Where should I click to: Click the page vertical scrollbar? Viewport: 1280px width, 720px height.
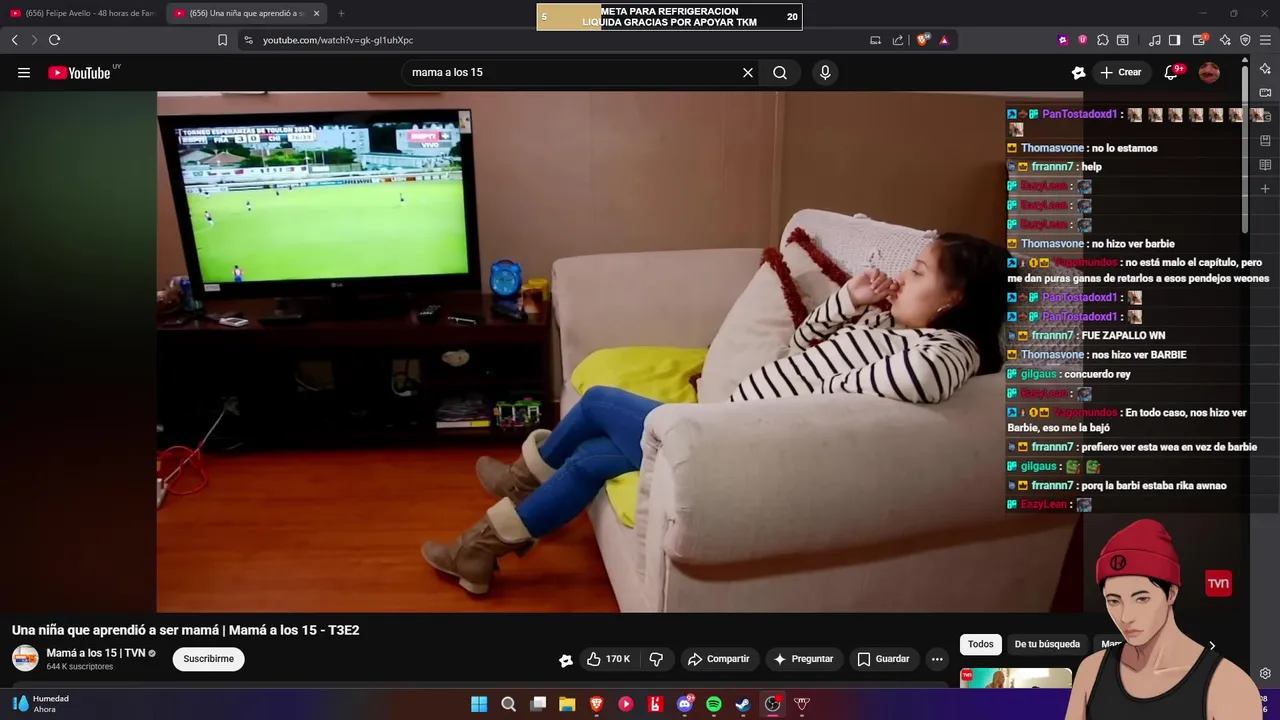(1245, 148)
